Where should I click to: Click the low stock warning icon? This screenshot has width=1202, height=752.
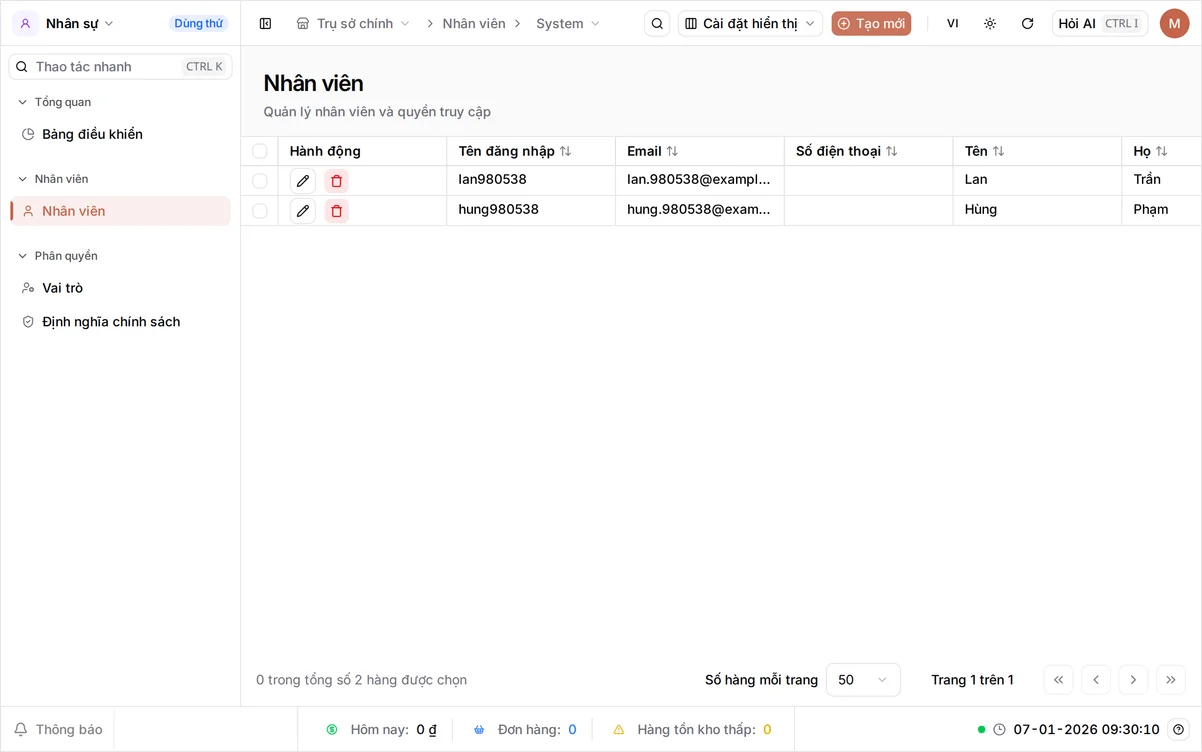[619, 730]
